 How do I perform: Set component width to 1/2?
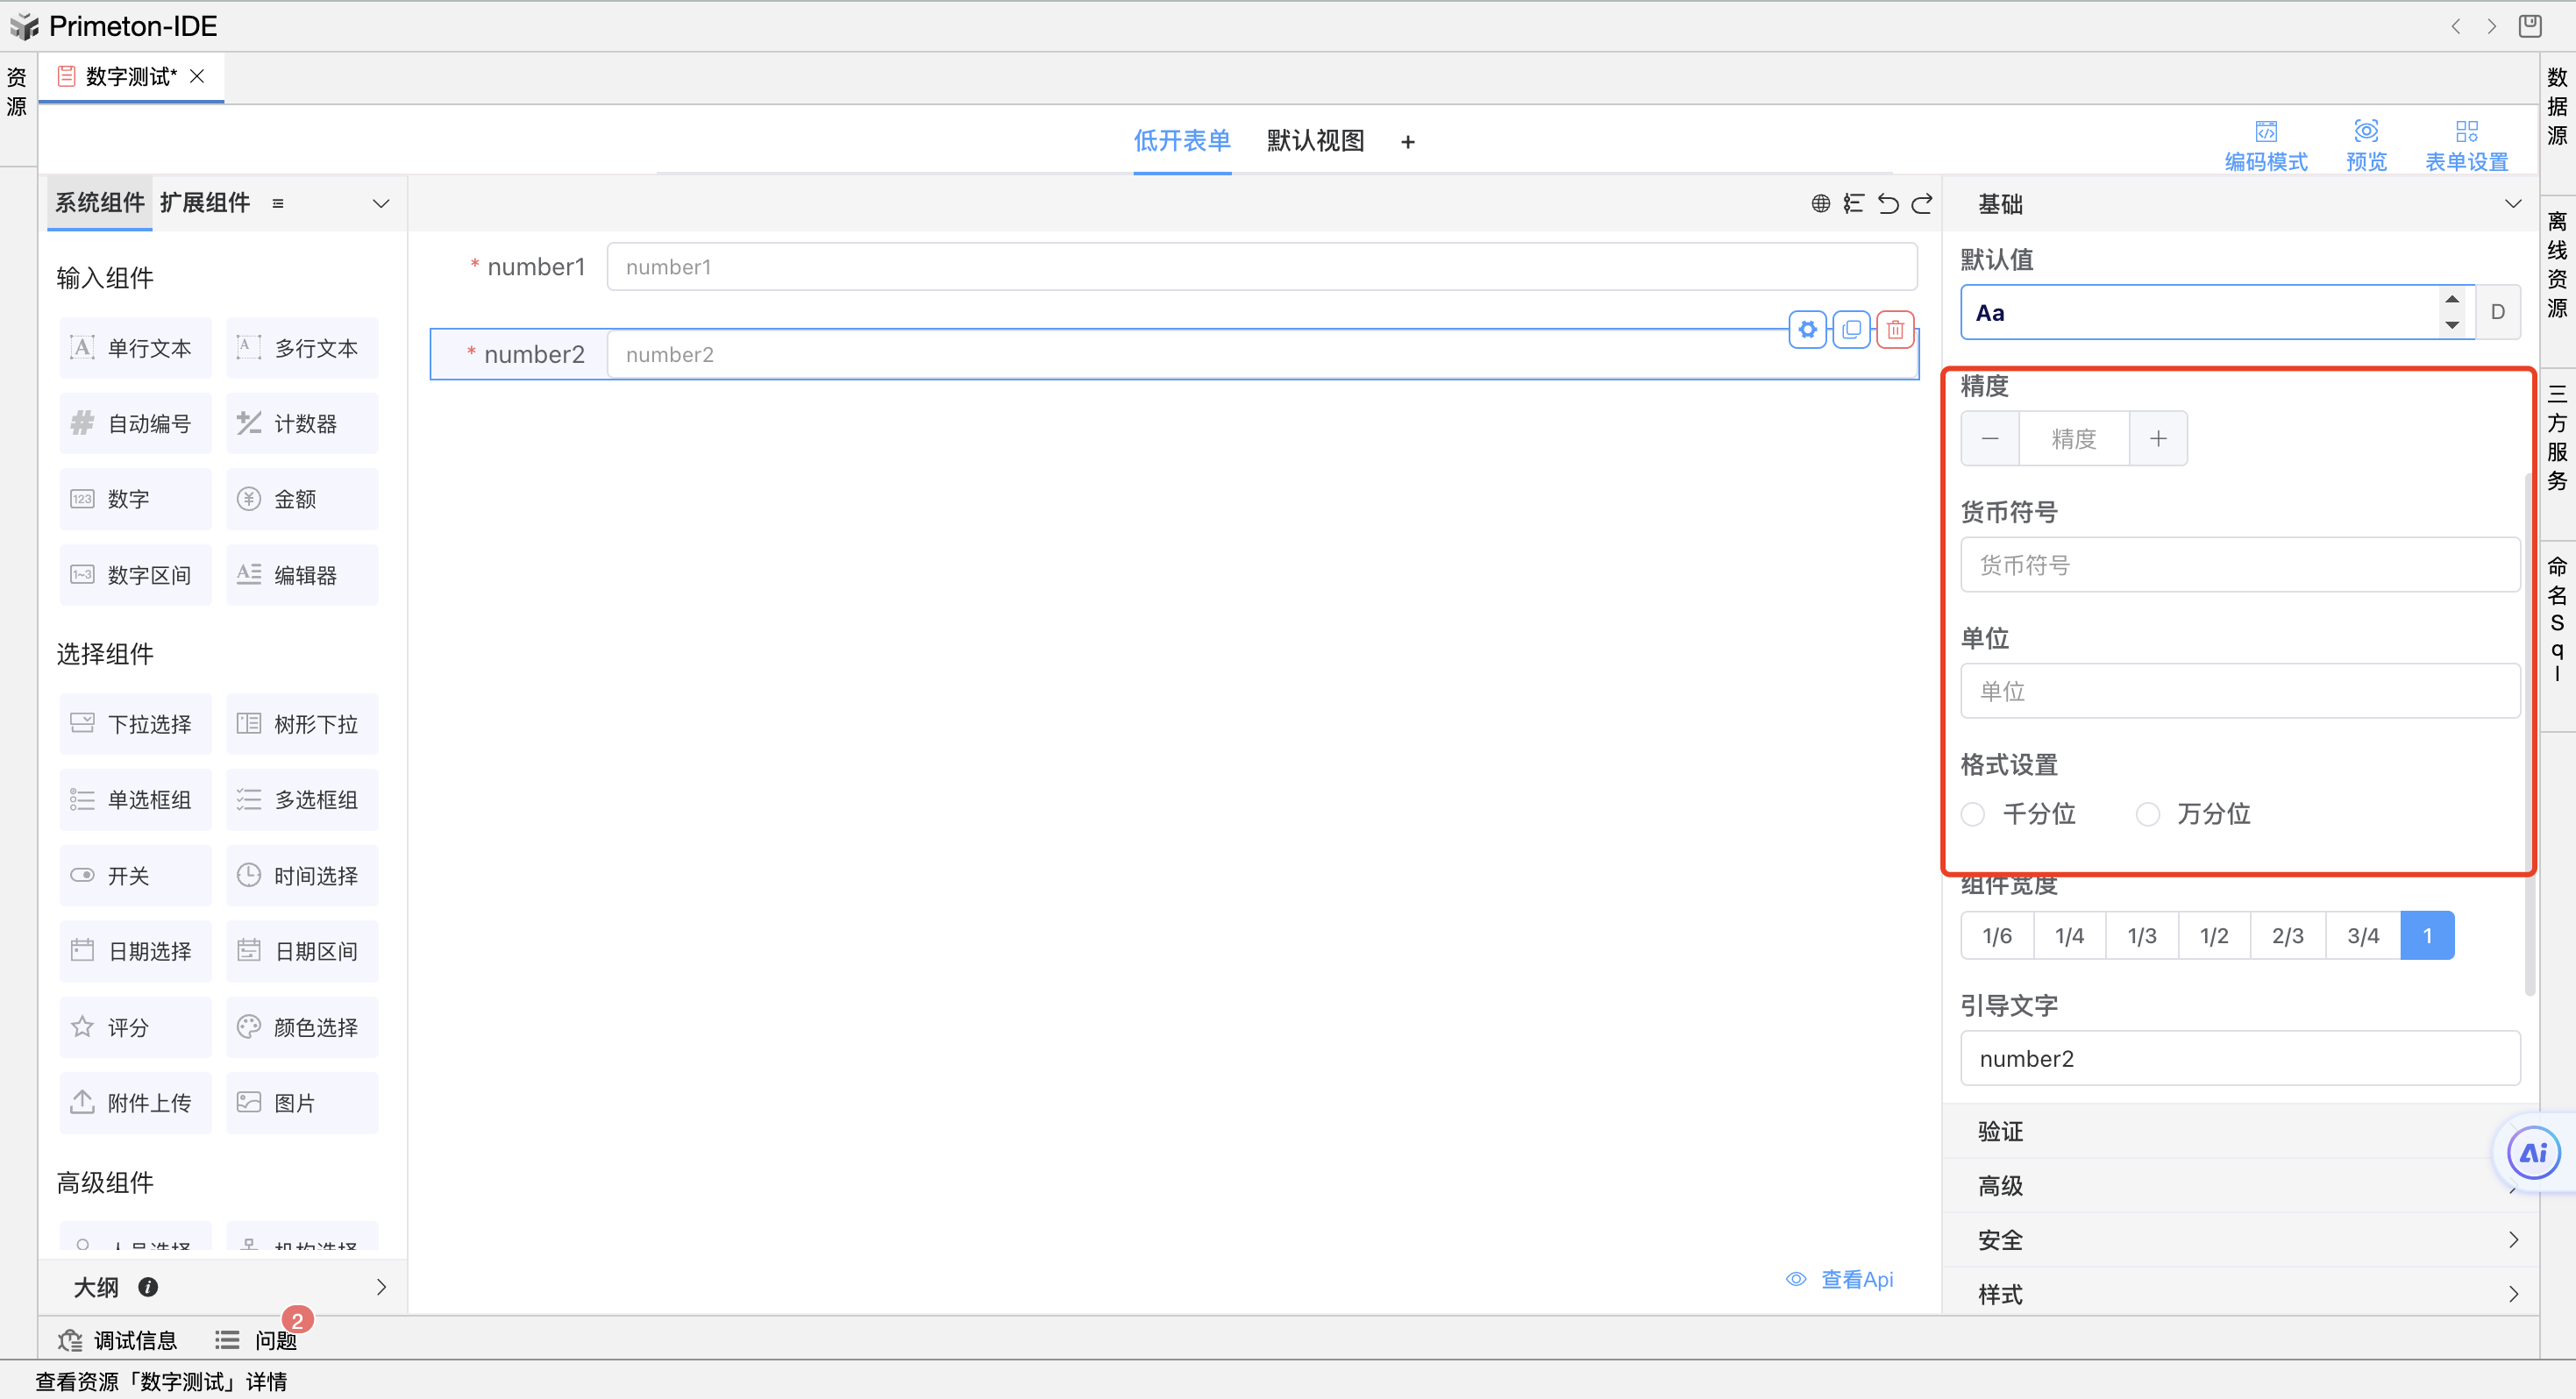tap(2213, 935)
